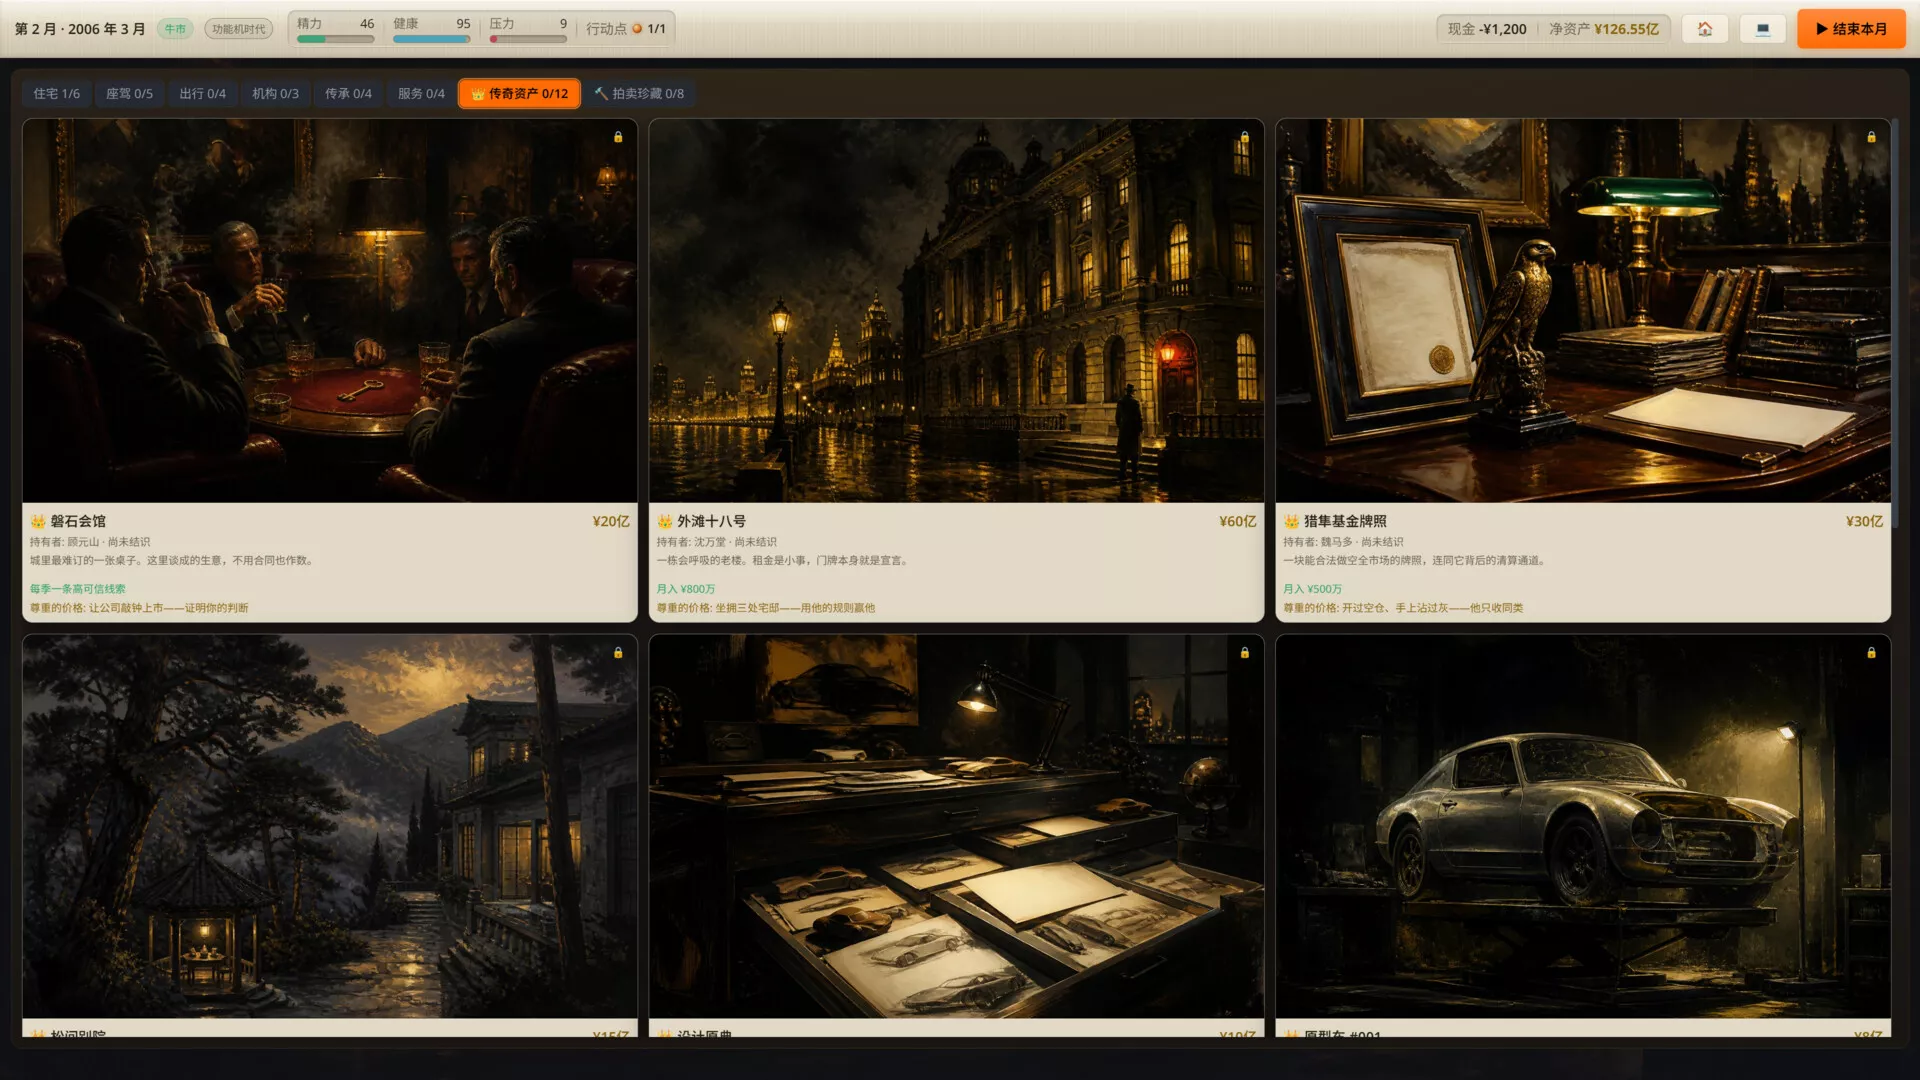Click the 月入 ¥500万 income line
This screenshot has height=1080, width=1920.
point(1313,589)
